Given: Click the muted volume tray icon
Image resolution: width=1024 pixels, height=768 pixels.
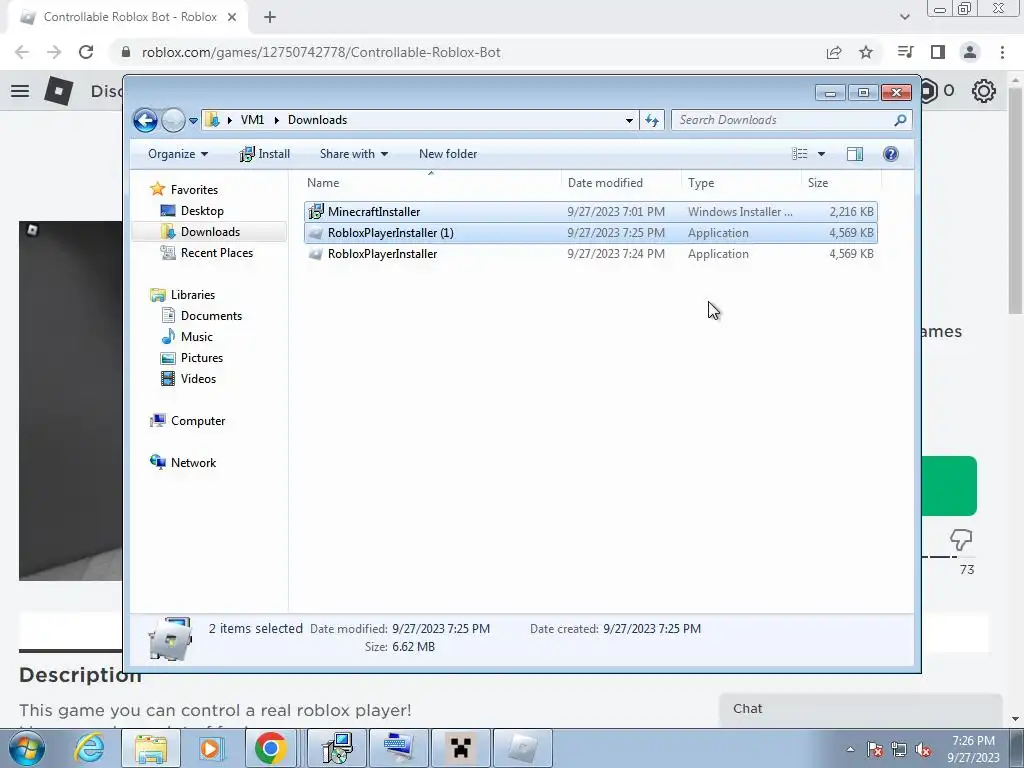Looking at the screenshot, I should pyautogui.click(x=923, y=750).
